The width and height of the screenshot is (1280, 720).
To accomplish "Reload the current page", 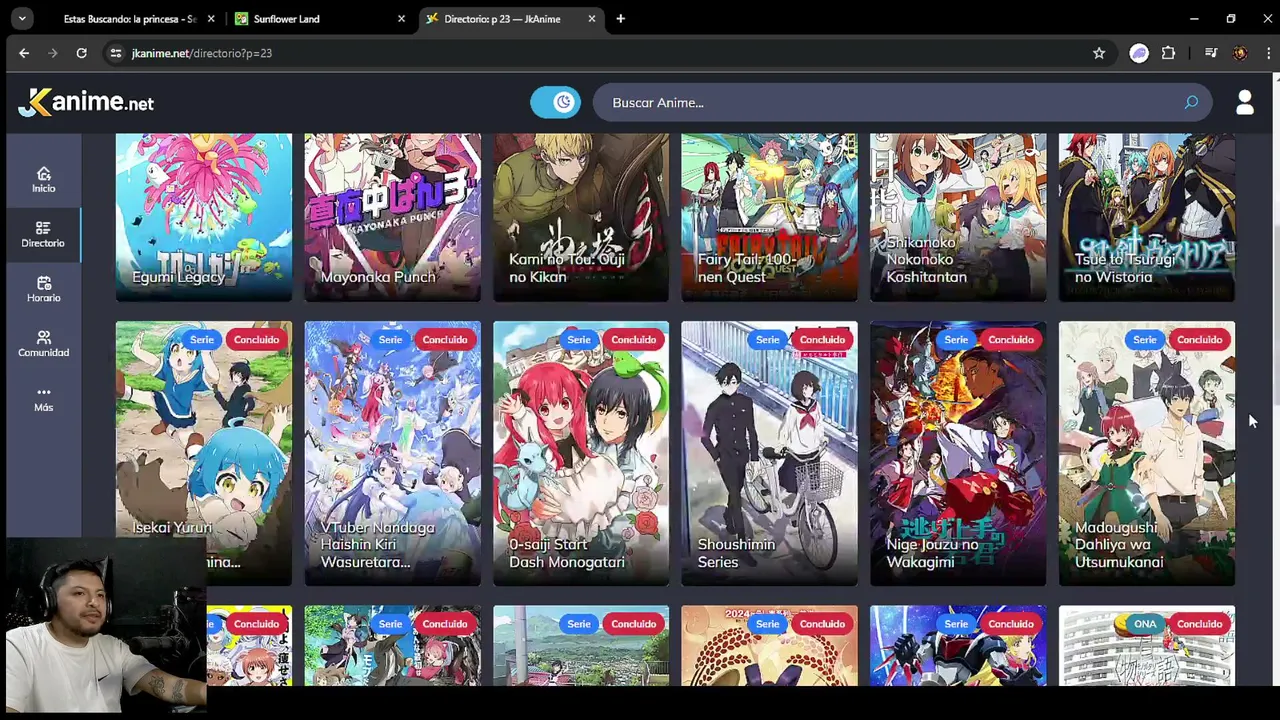I will click(x=81, y=53).
